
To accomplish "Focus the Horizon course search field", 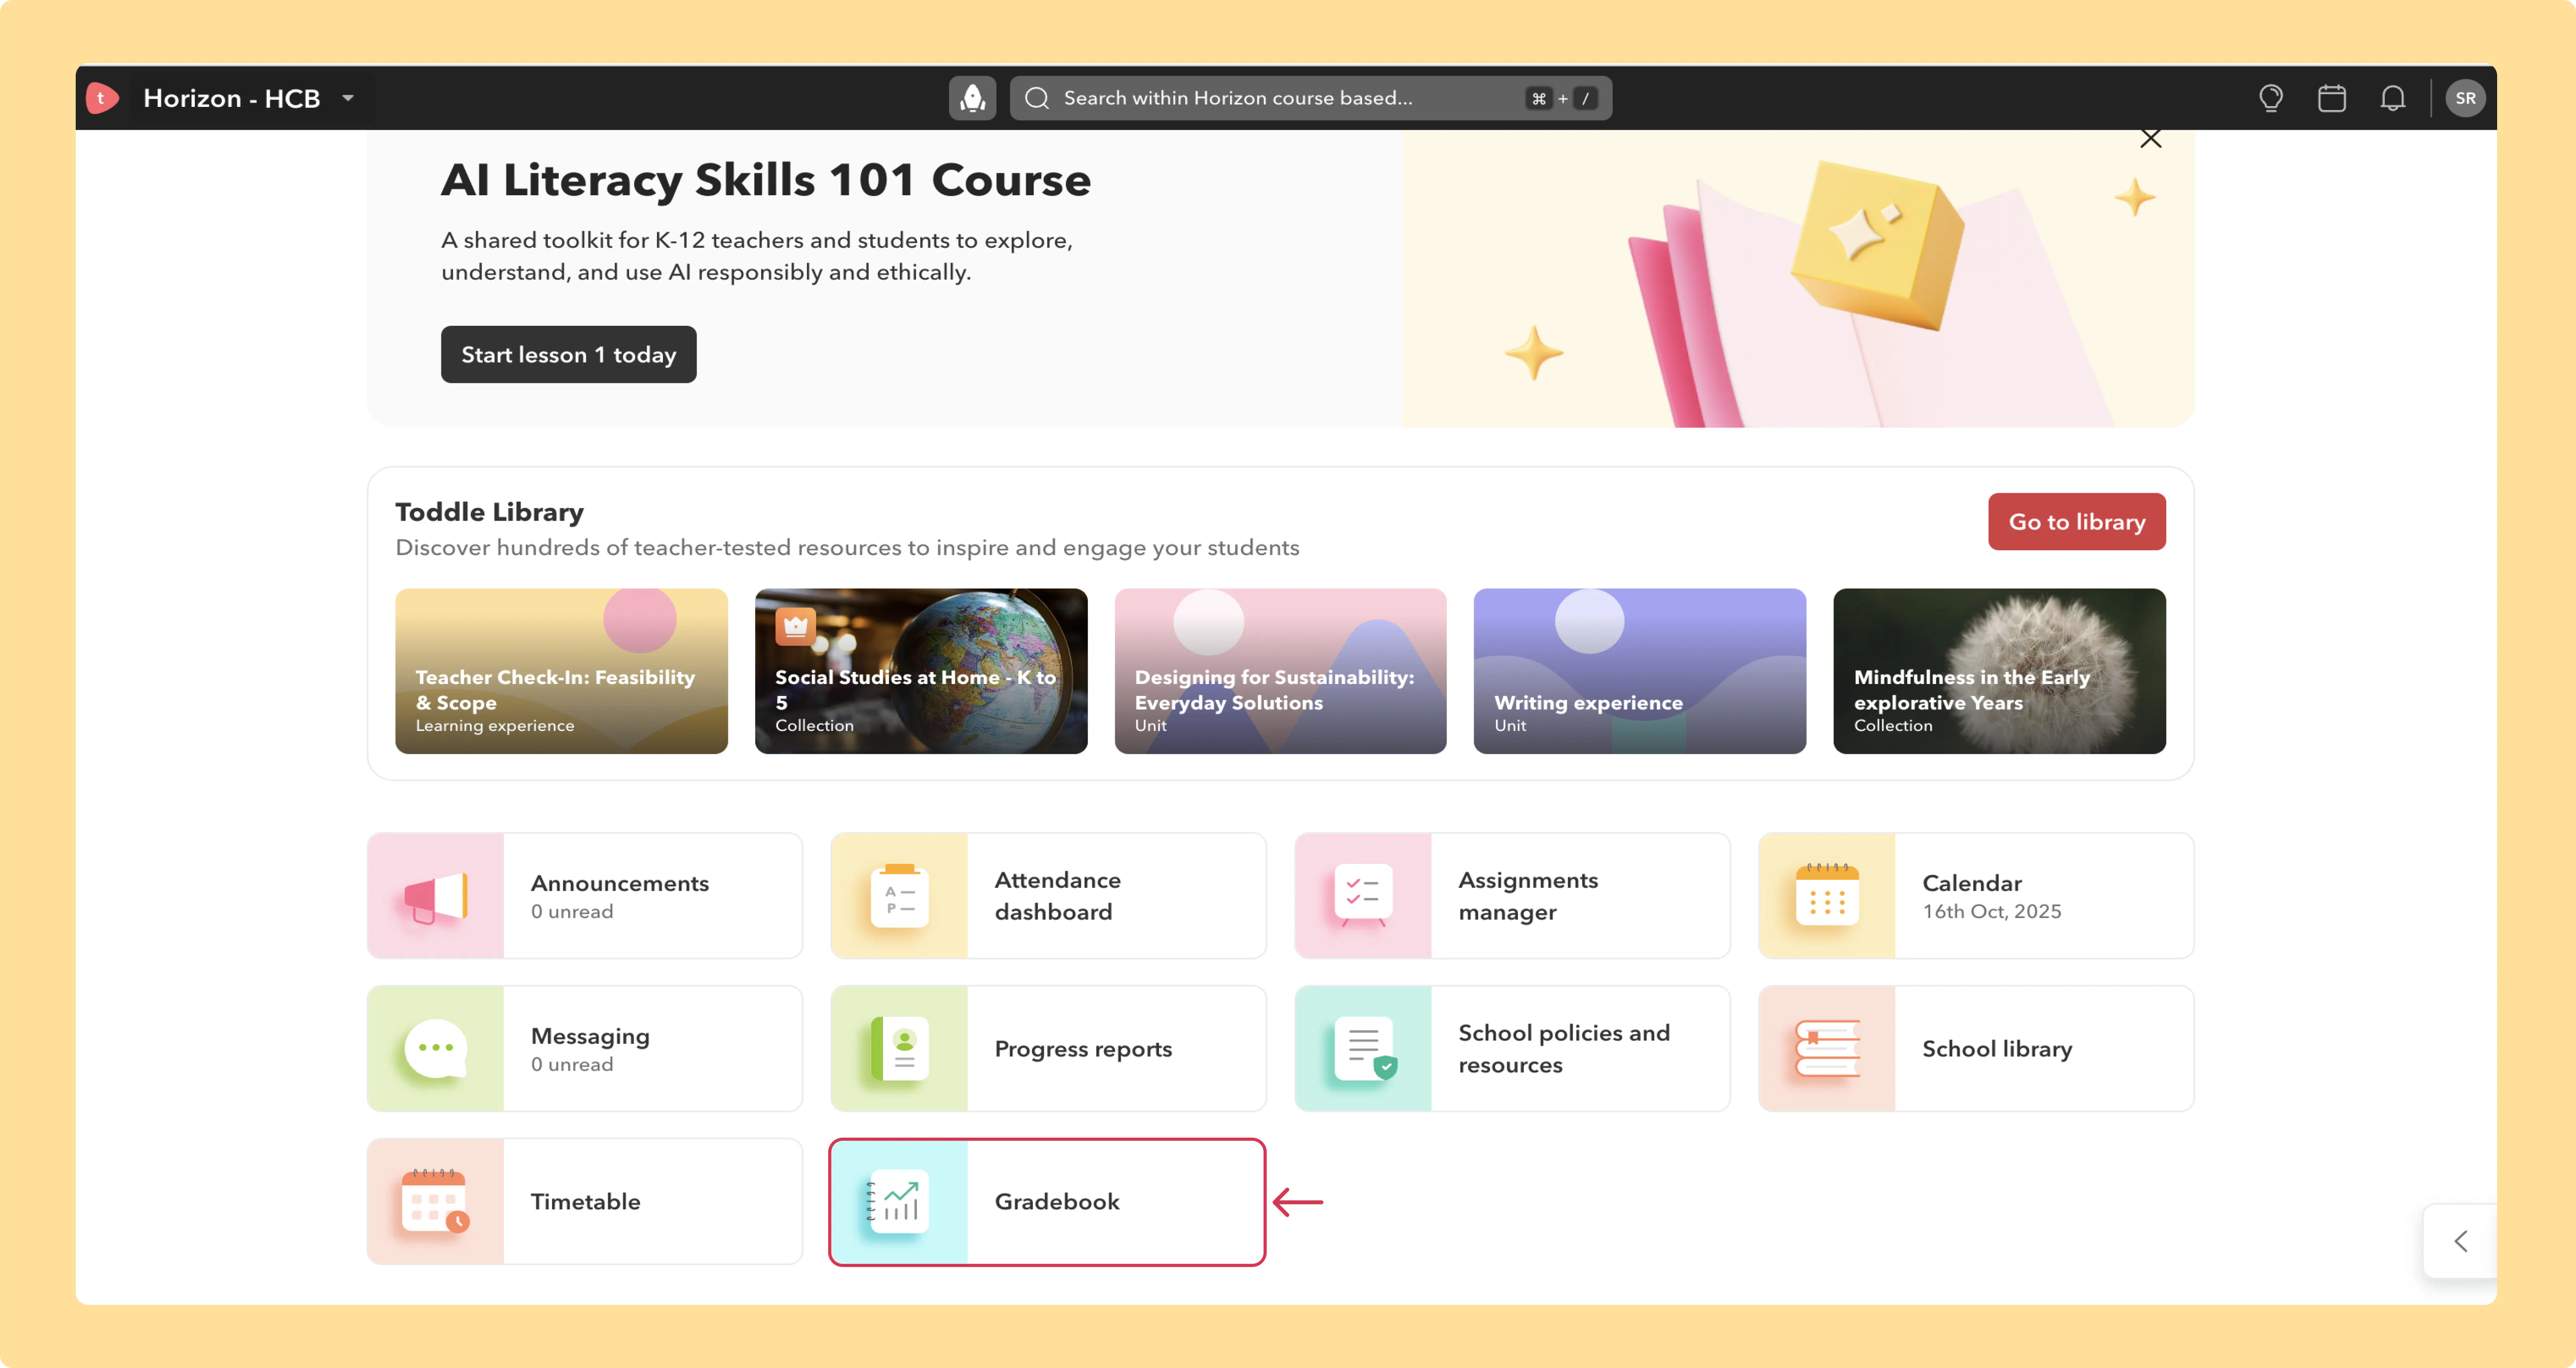I will (1310, 98).
